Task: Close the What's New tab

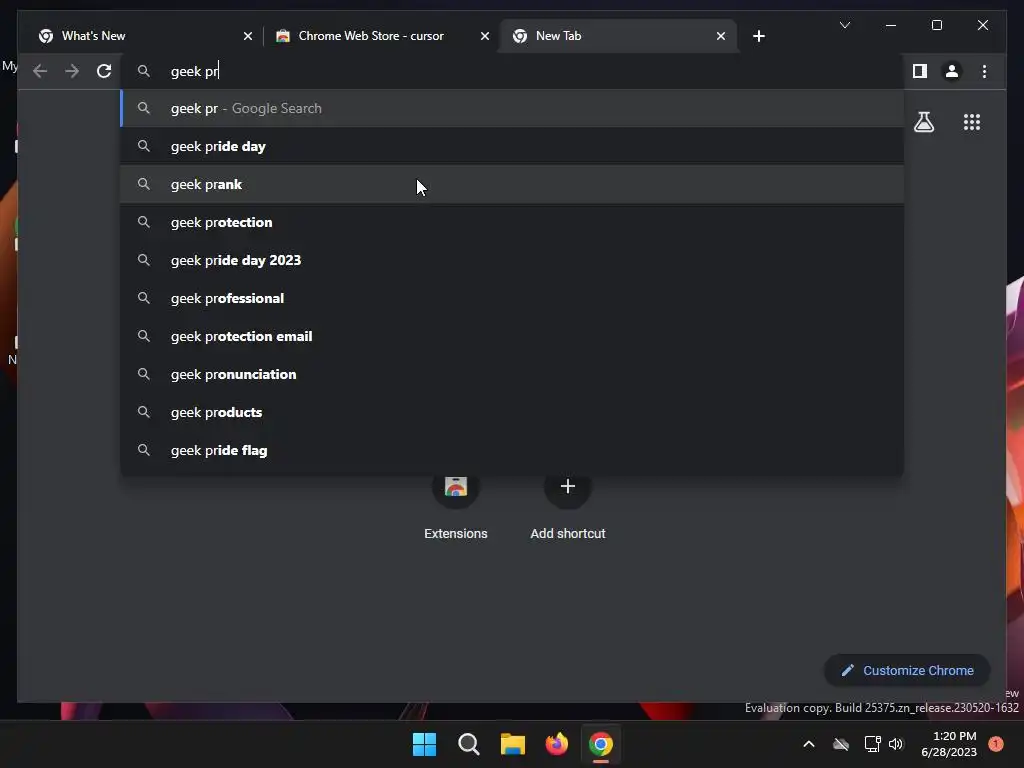Action: click(x=248, y=36)
